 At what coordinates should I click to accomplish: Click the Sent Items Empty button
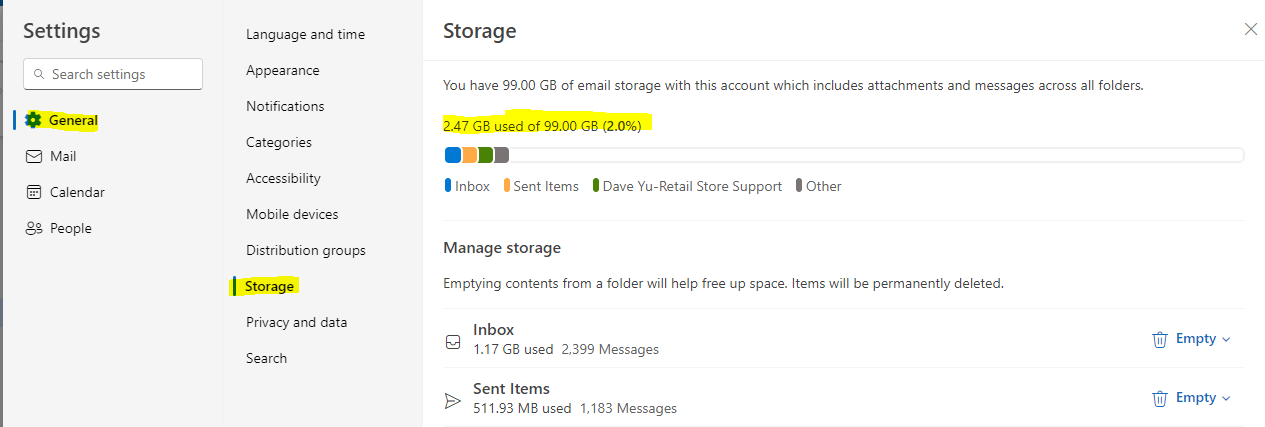[x=1195, y=398]
